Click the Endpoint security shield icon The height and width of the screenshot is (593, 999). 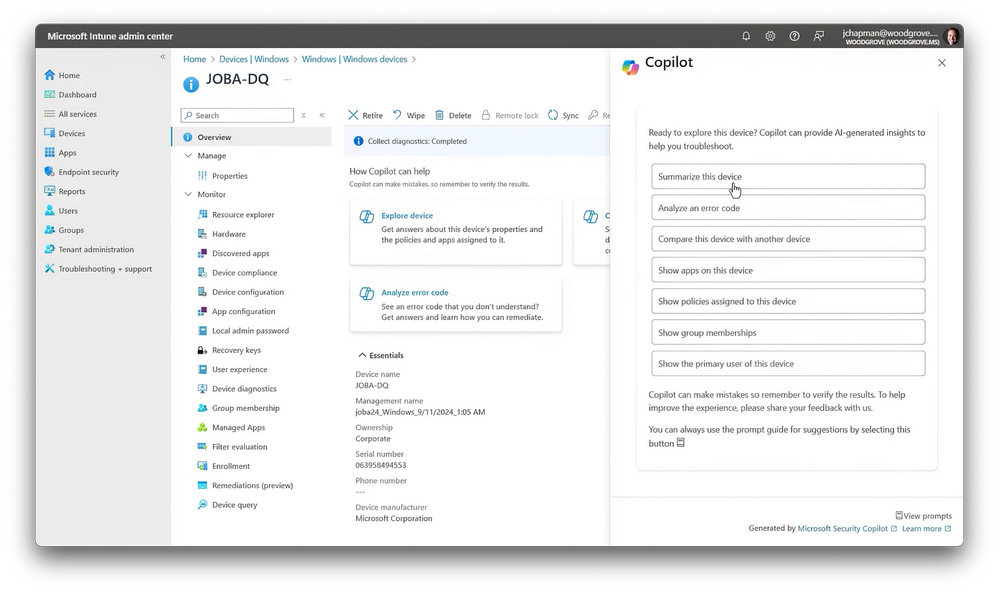point(50,172)
